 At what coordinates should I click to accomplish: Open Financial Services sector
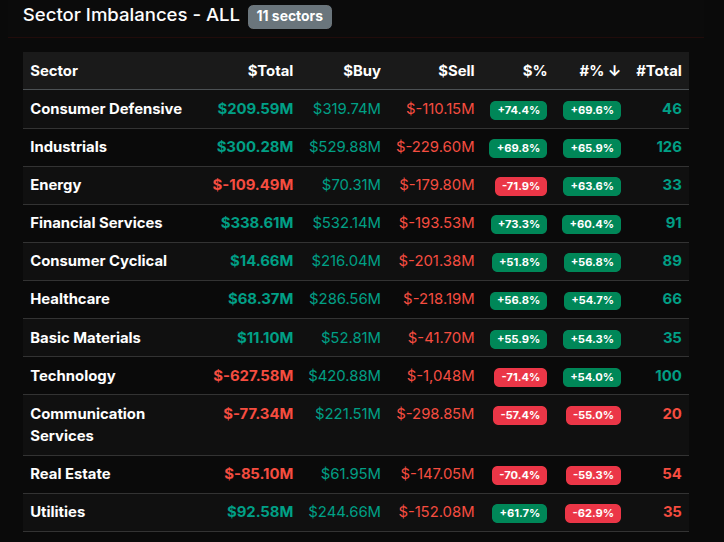[x=96, y=223]
